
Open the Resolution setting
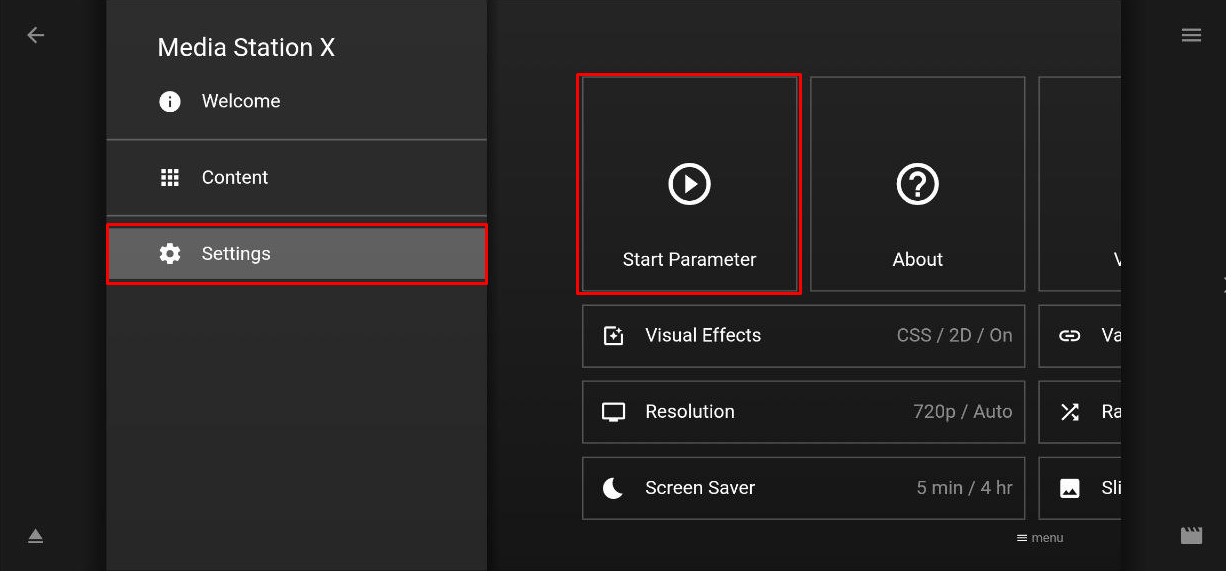pyautogui.click(x=803, y=412)
